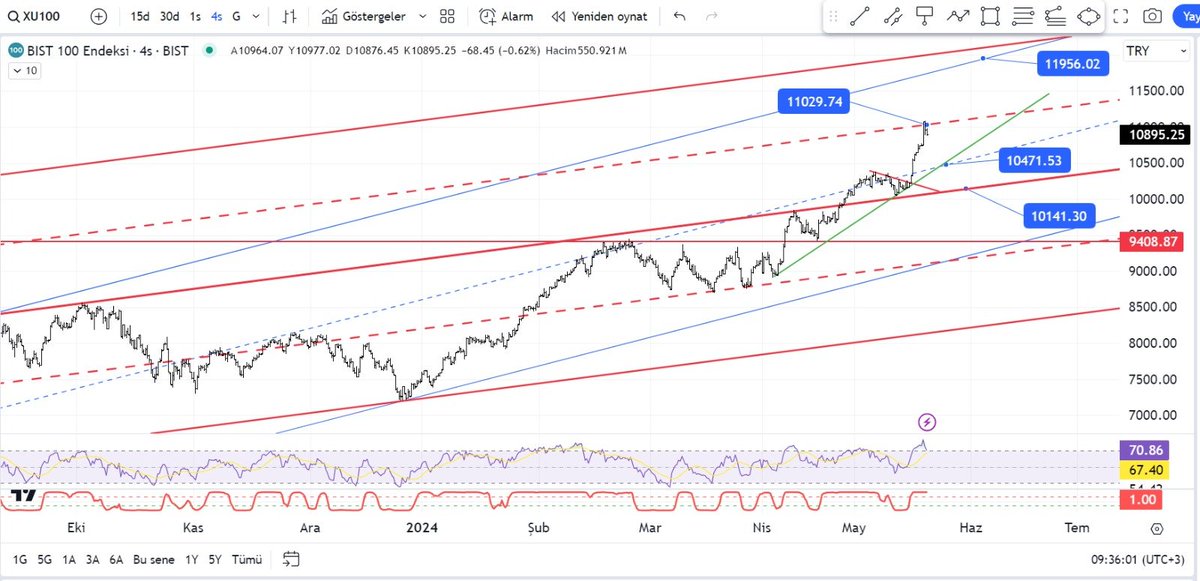The height and width of the screenshot is (581, 1200).
Task: Select the Fibonacci Retracement tool
Action: 1024,16
